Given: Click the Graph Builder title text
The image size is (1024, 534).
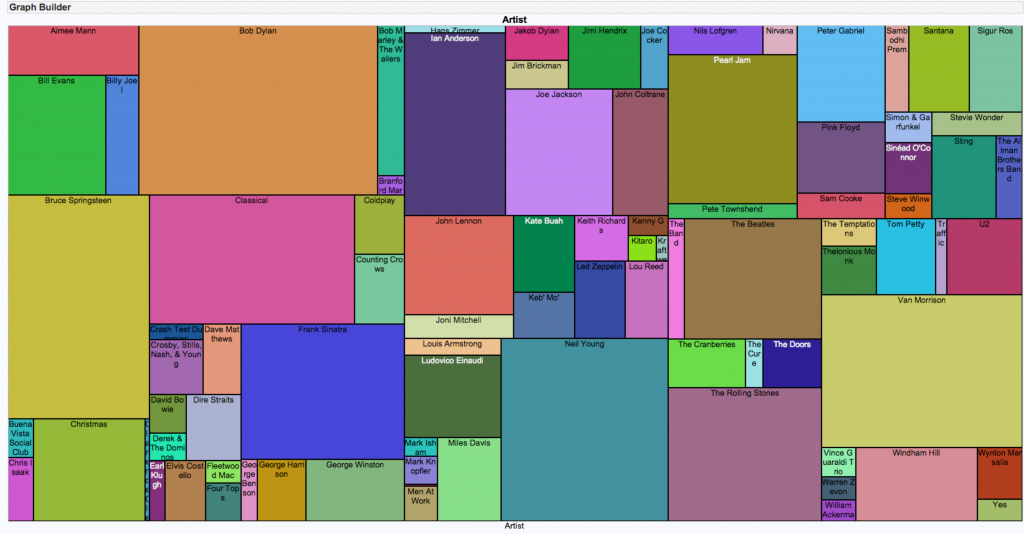Looking at the screenshot, I should [x=40, y=7].
